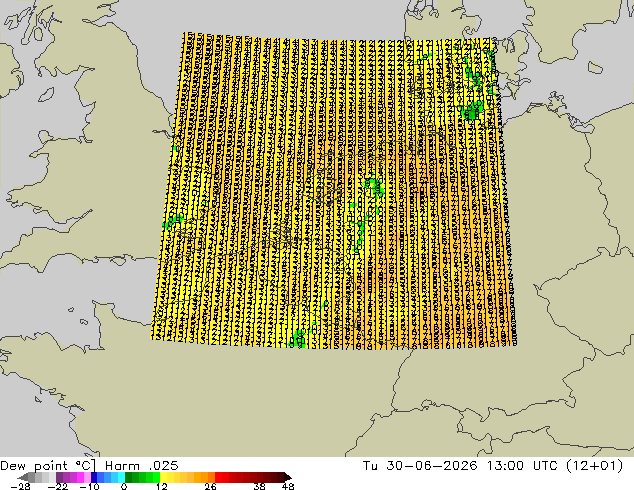Click the 38 legend scale label

(x=260, y=486)
